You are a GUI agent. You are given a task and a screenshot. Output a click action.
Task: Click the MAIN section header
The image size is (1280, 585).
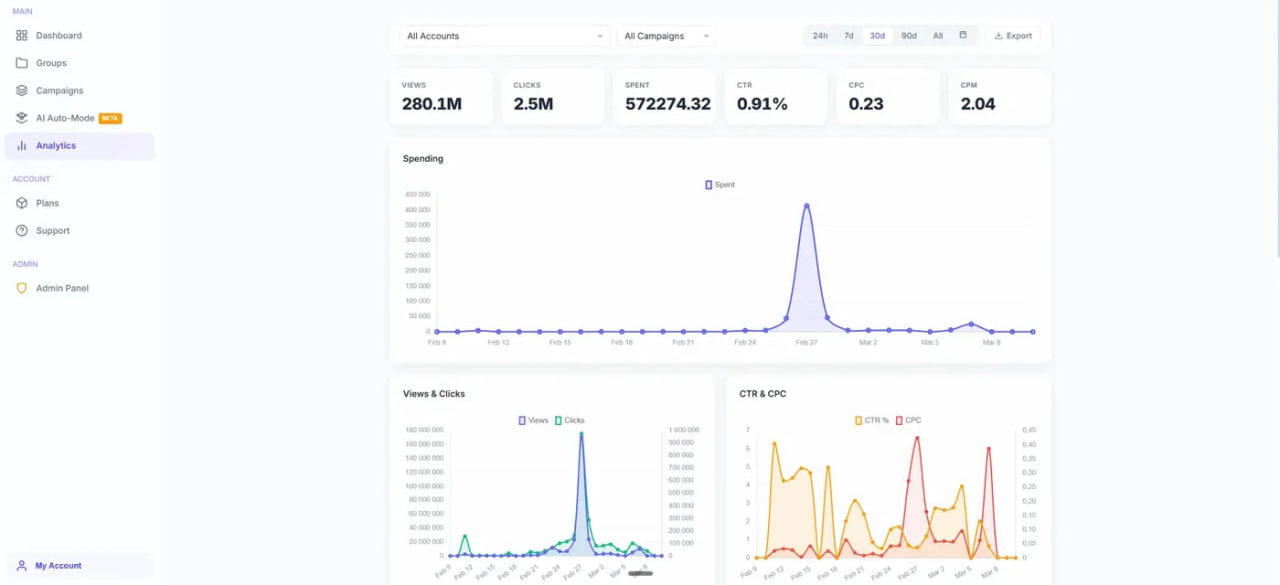pyautogui.click(x=22, y=11)
